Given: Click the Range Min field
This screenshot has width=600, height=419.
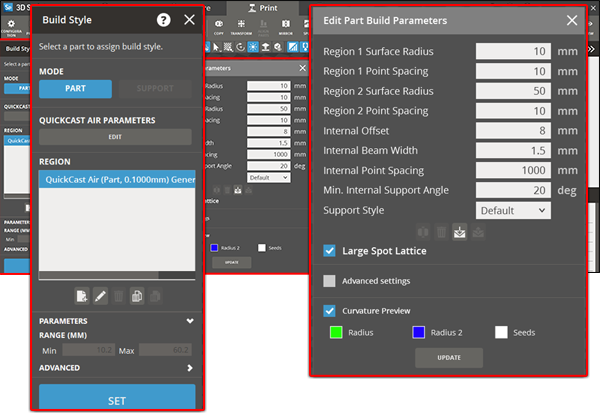Looking at the screenshot, I should [88, 350].
